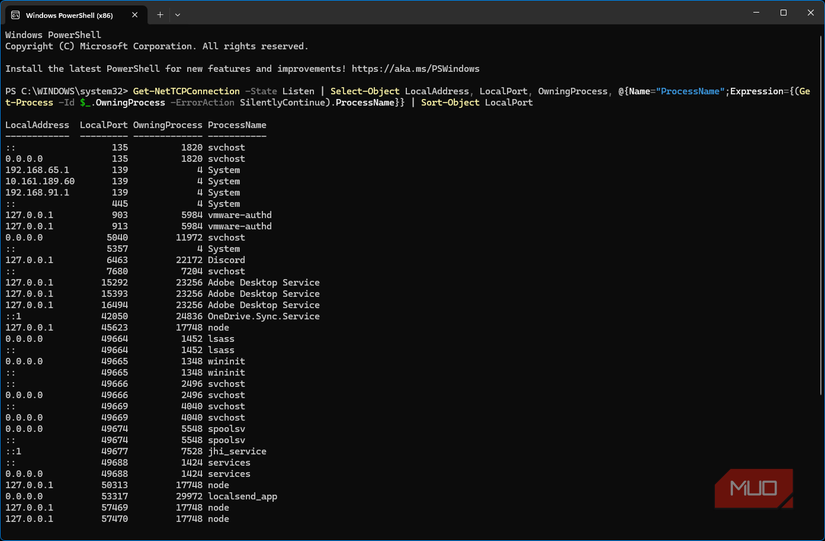Click the jhi_service process name
Image resolution: width=825 pixels, height=541 pixels.
tap(237, 452)
